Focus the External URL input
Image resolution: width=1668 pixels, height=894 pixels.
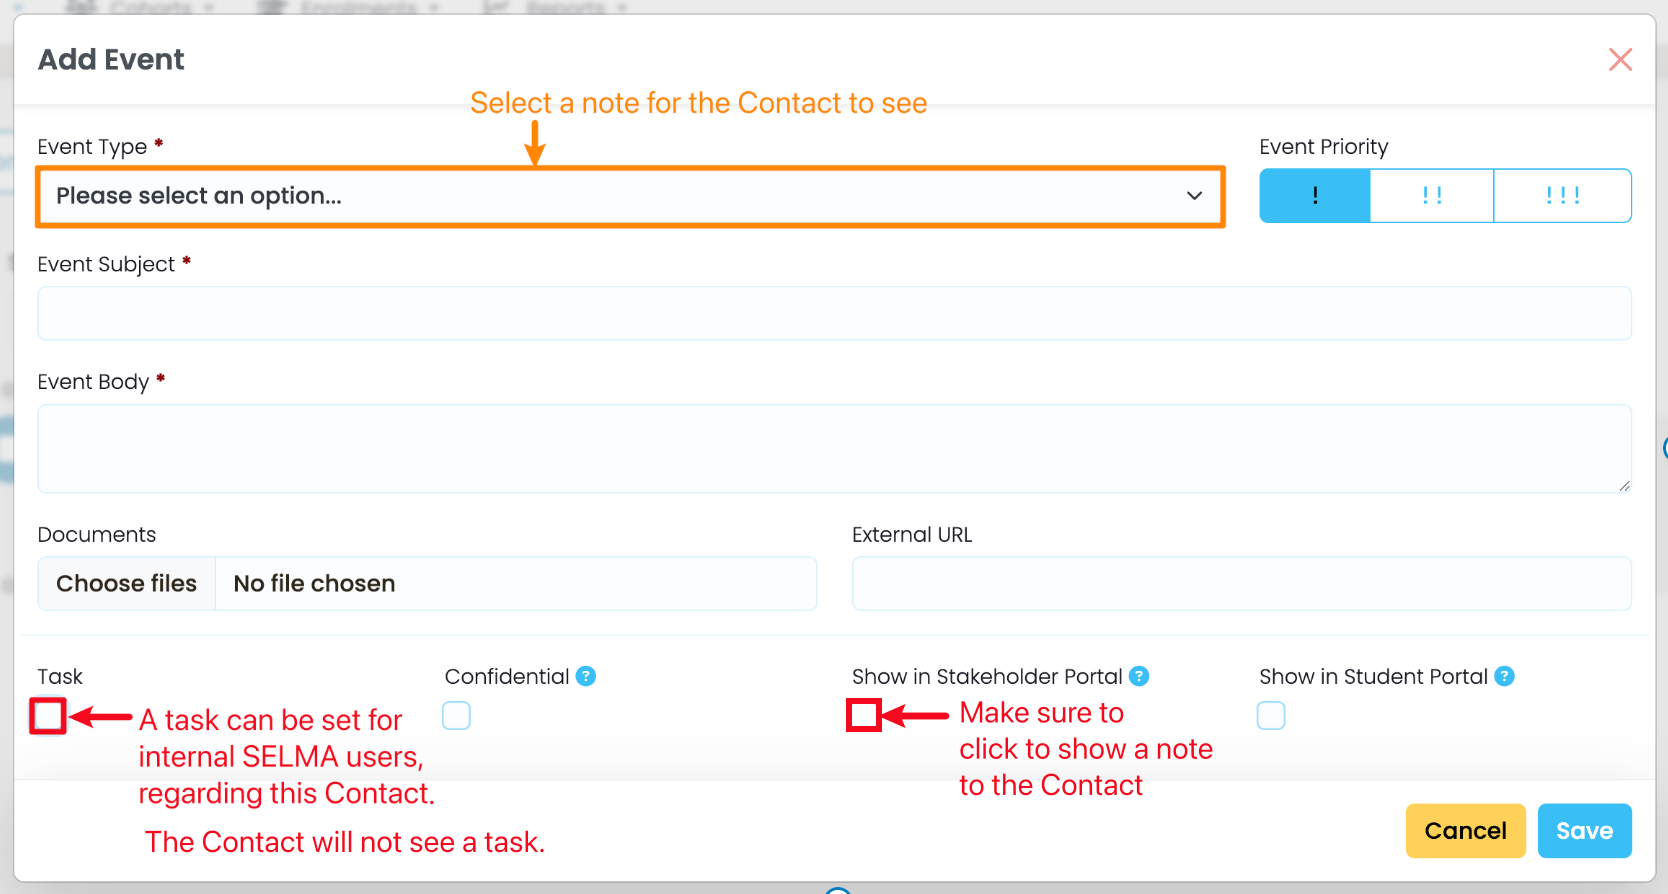[x=1241, y=584]
